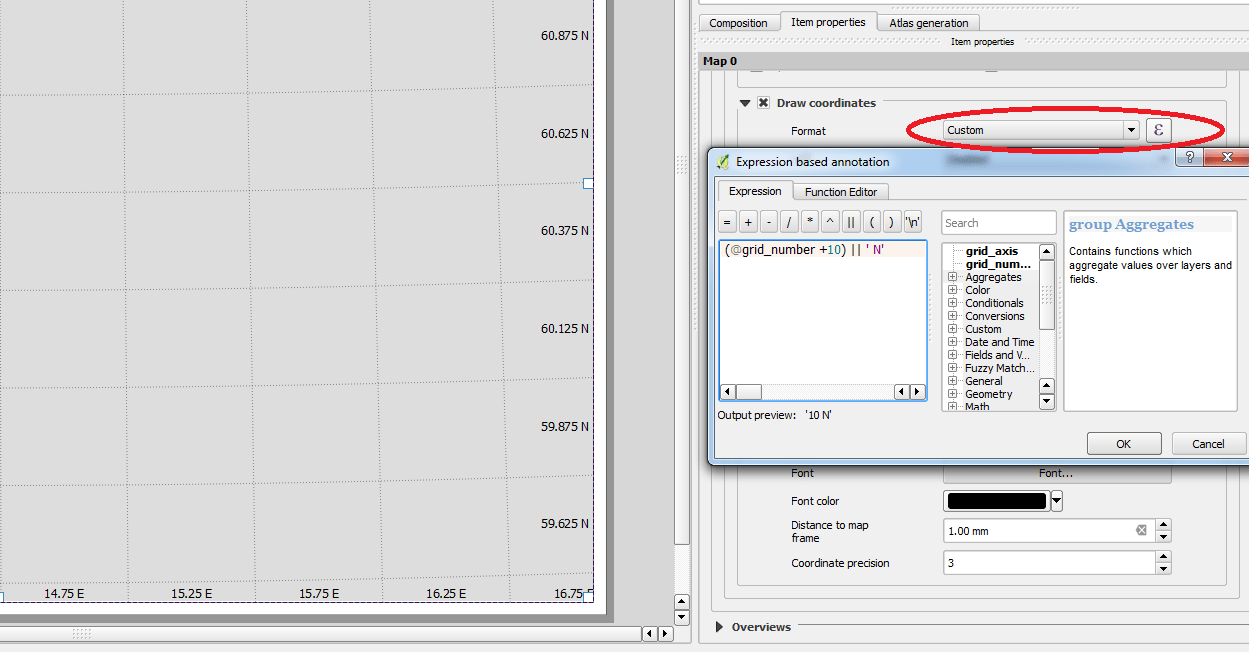Click the opening parenthesis operator icon
Screen dimensions: 1249x652
pos(872,221)
